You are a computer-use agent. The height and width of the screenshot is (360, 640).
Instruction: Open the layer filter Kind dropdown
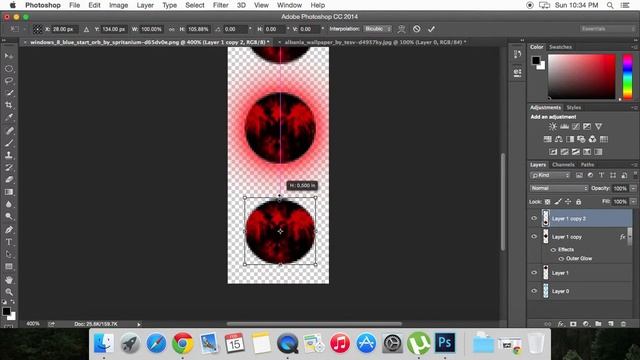tap(550, 175)
